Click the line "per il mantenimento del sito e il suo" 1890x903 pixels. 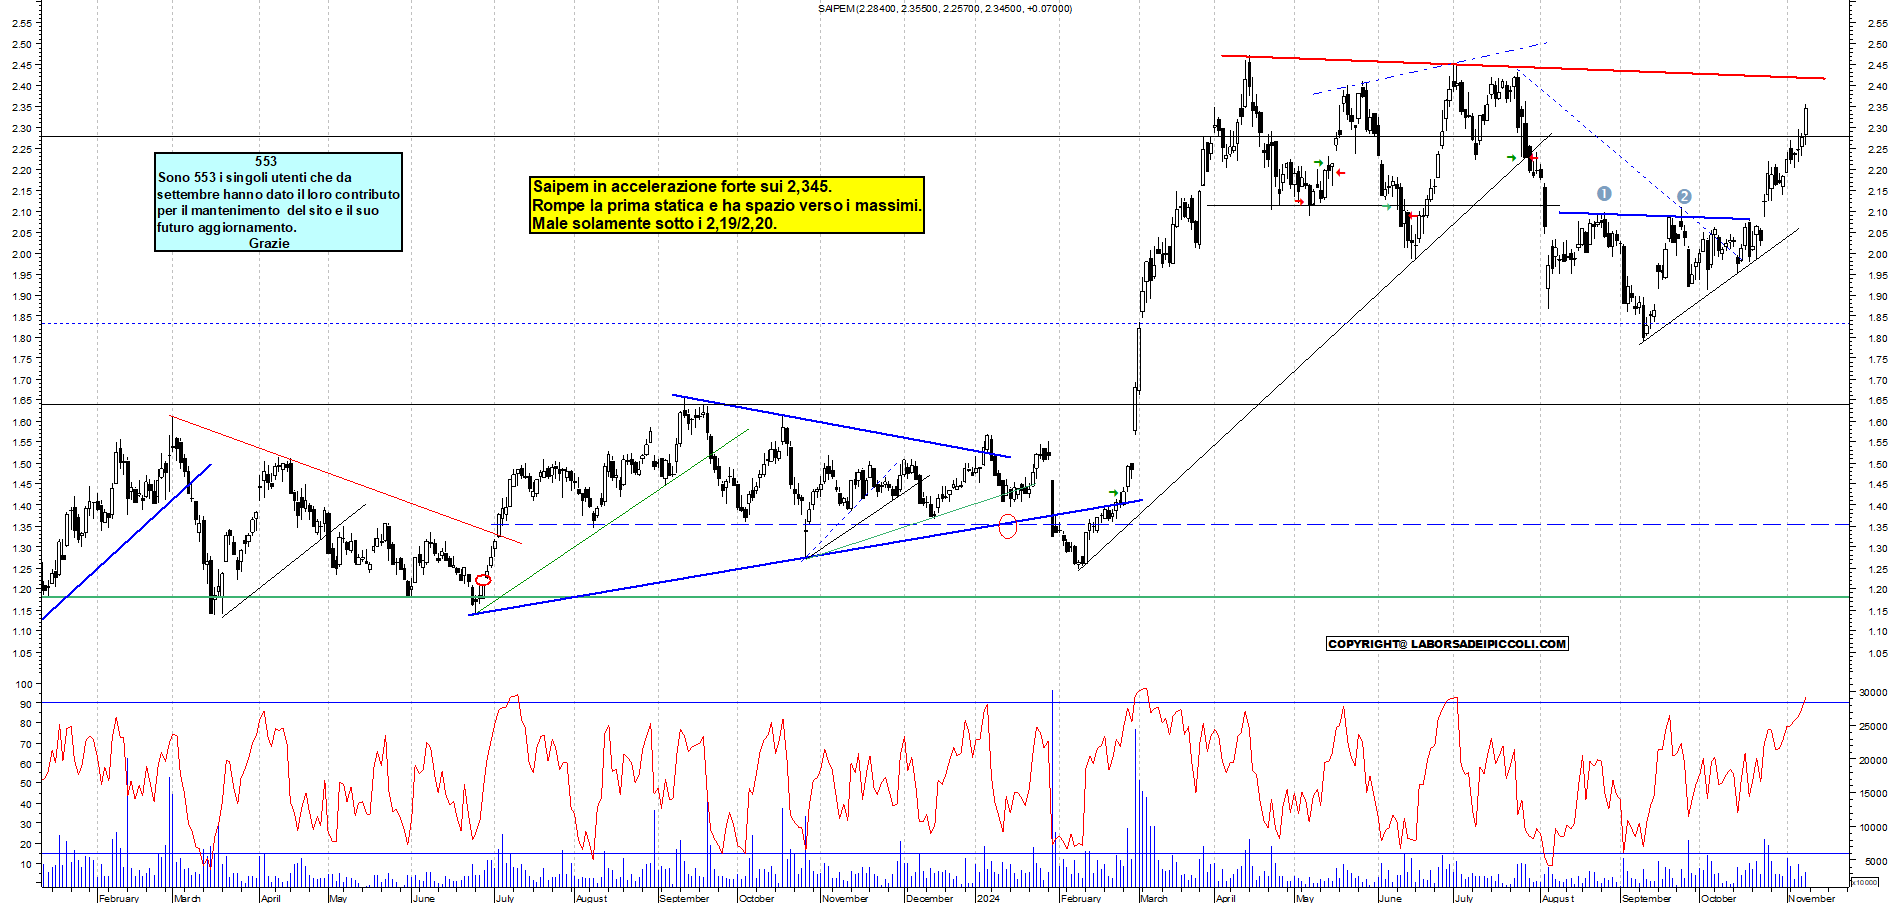click(x=268, y=210)
